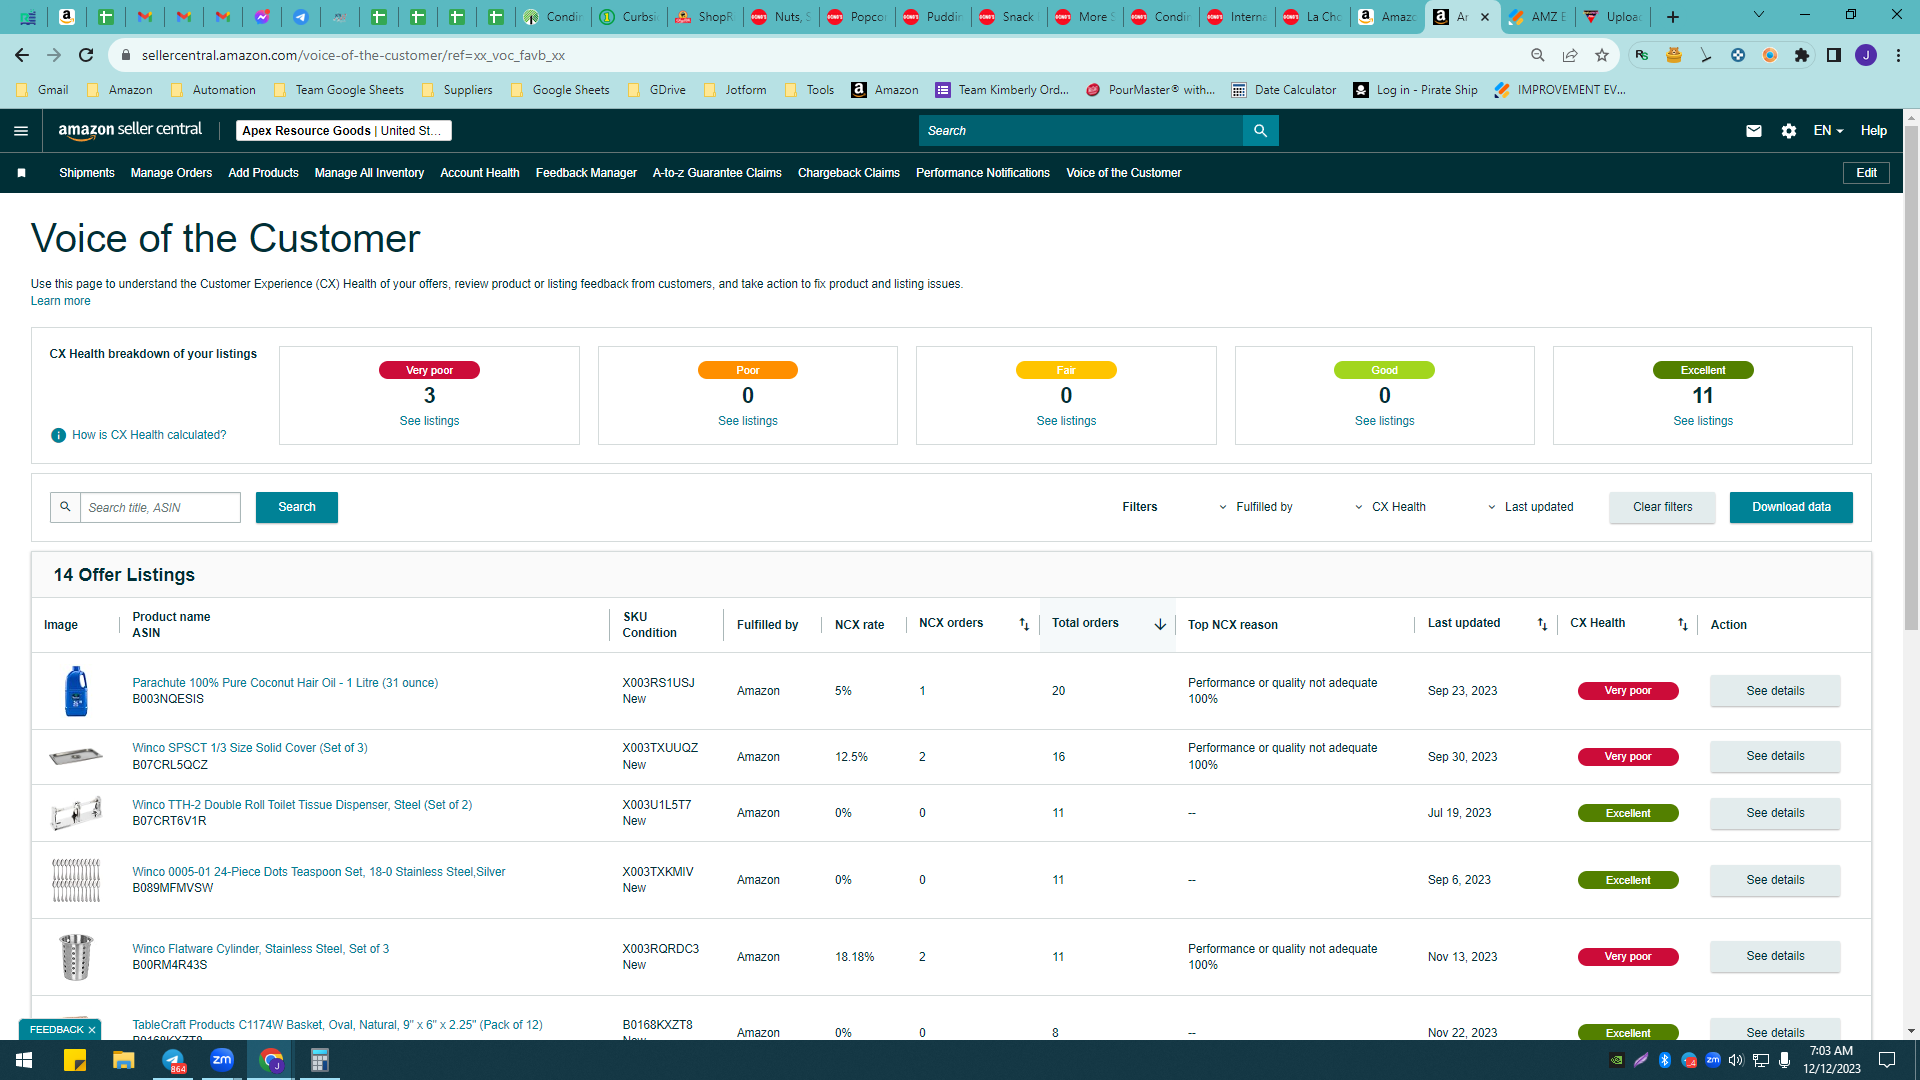This screenshot has width=1920, height=1080.
Task: Open the Fulfilled by filter dropdown
Action: tap(1256, 507)
